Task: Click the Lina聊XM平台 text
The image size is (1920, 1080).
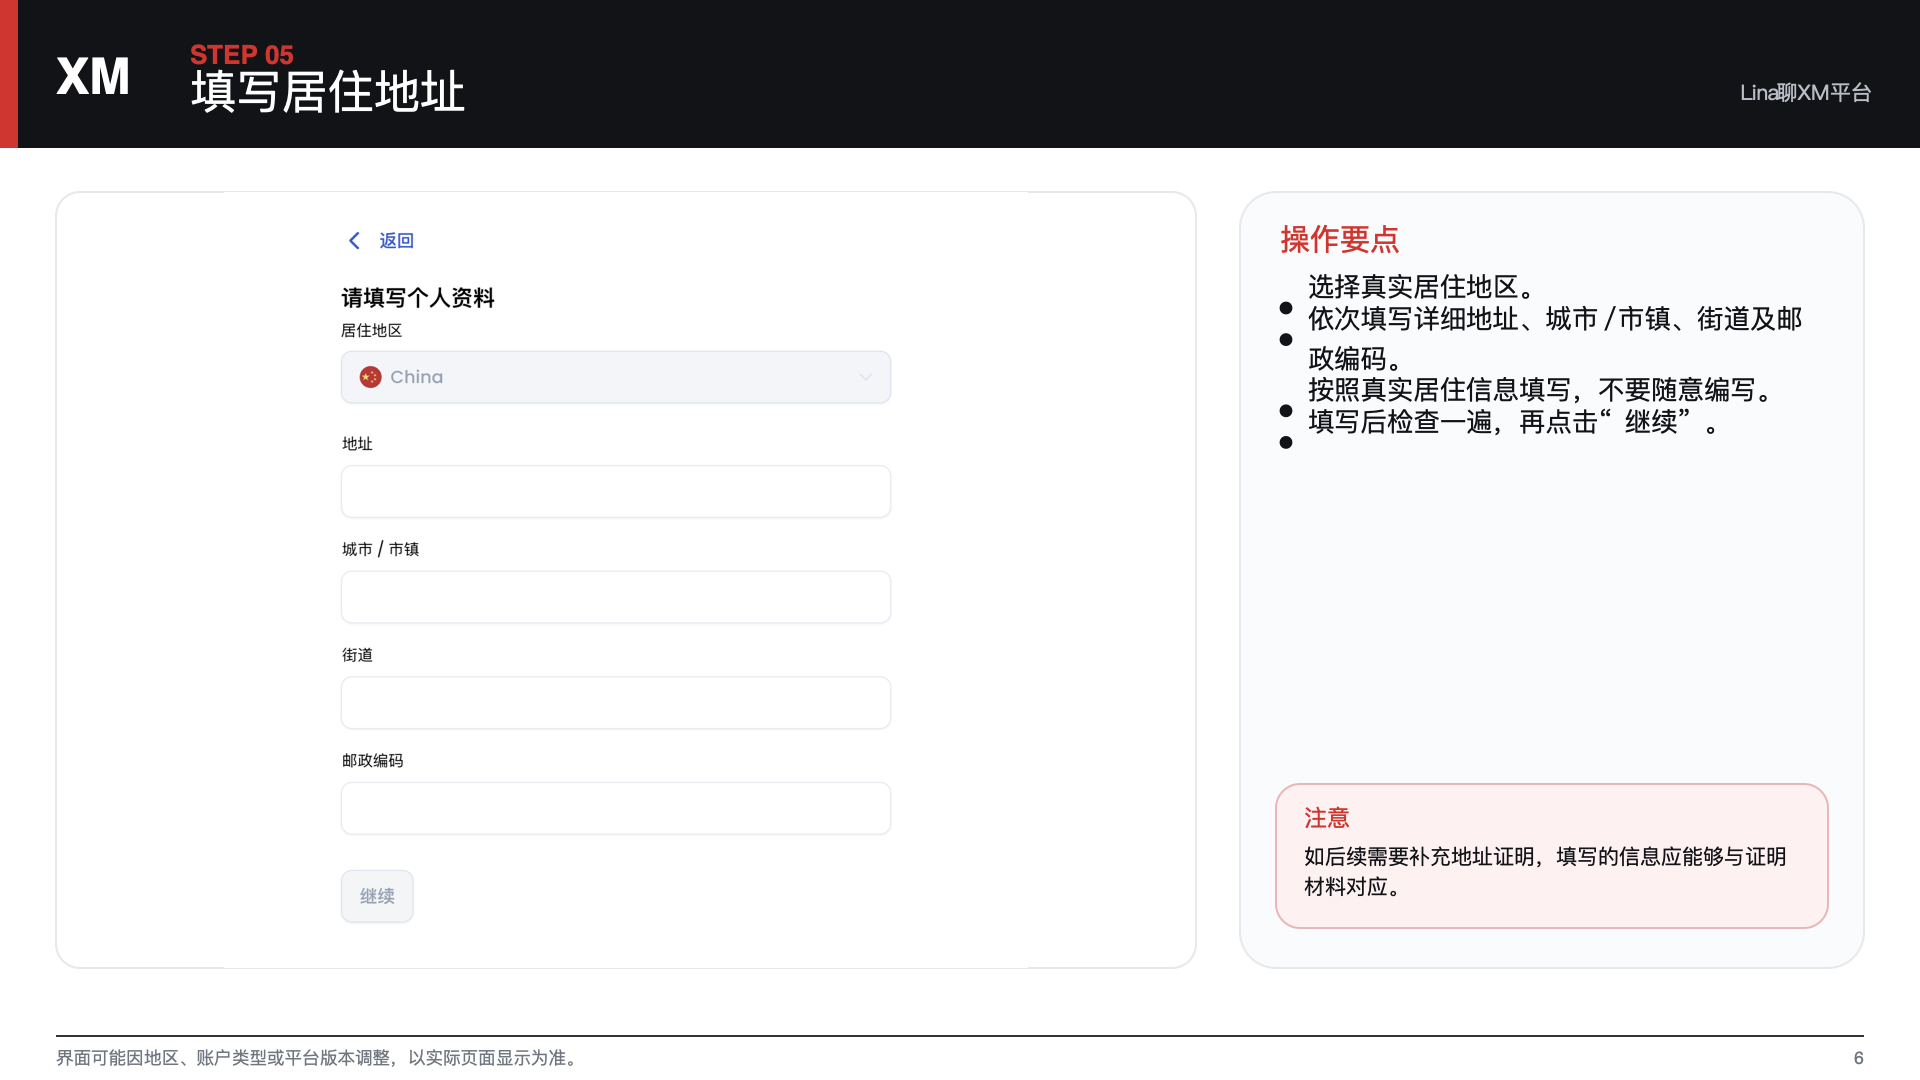Action: [x=1805, y=93]
